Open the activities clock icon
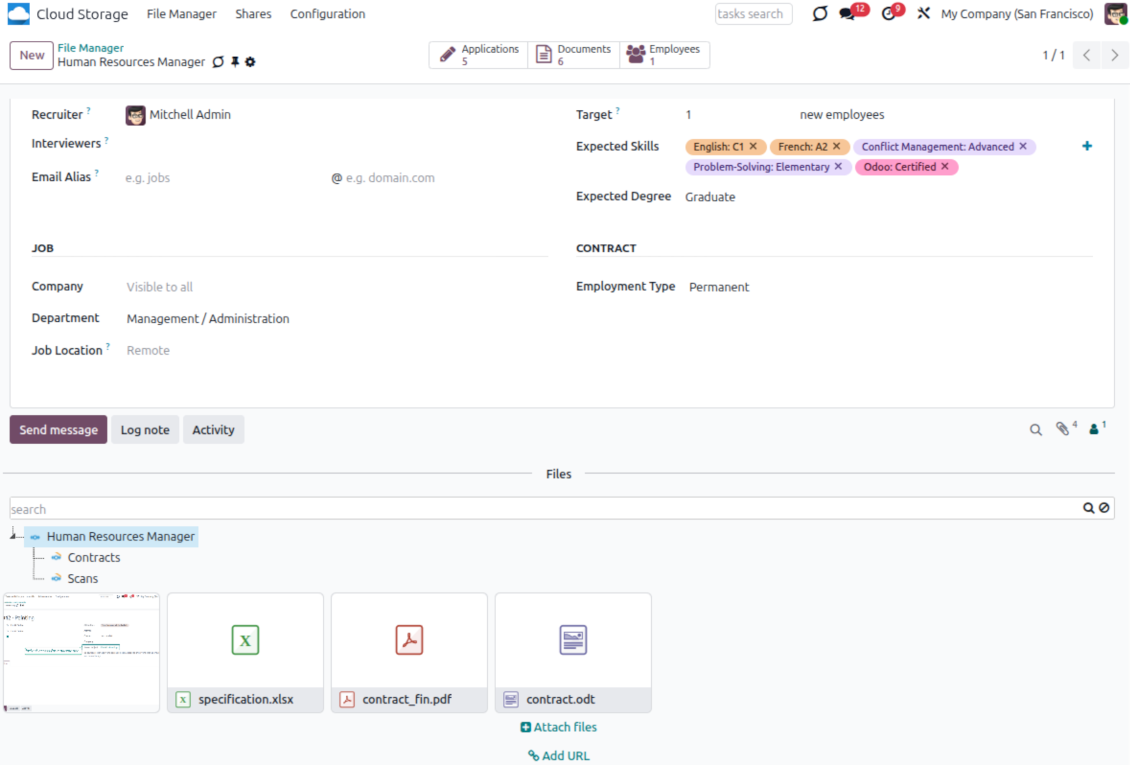The image size is (1130, 765). (888, 14)
